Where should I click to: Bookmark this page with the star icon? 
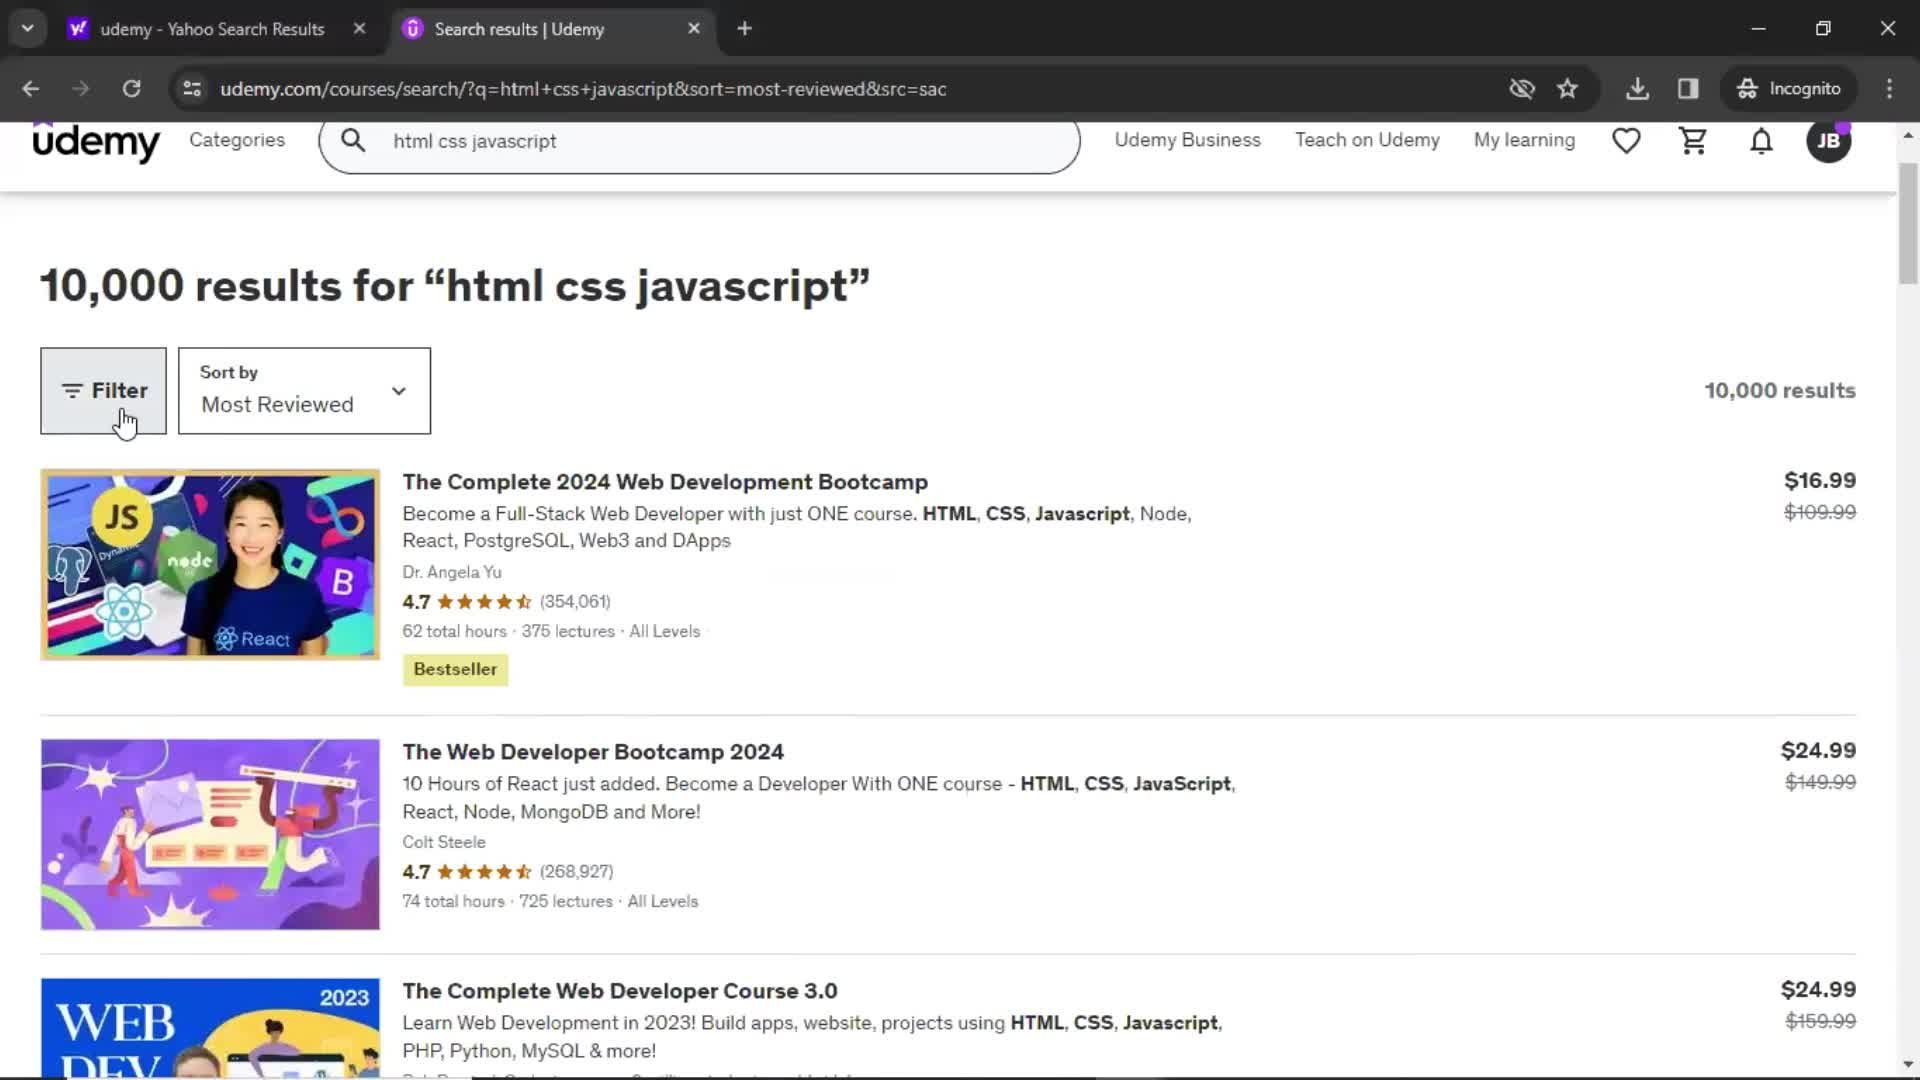click(1567, 89)
